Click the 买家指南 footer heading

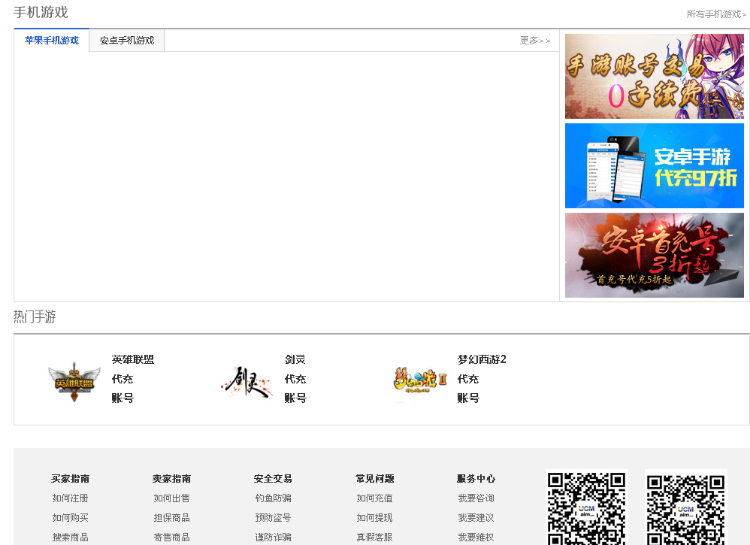pyautogui.click(x=70, y=478)
